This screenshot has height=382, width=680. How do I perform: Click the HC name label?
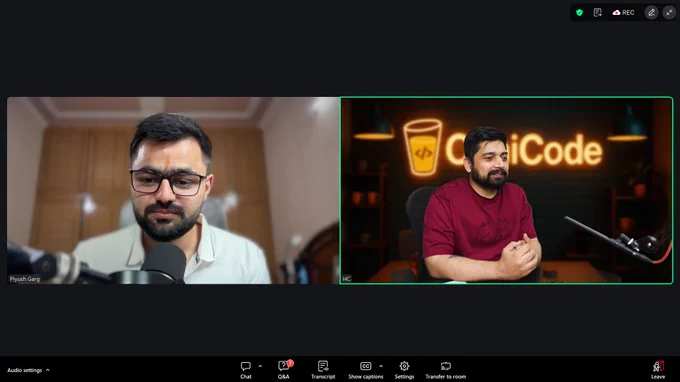click(346, 279)
